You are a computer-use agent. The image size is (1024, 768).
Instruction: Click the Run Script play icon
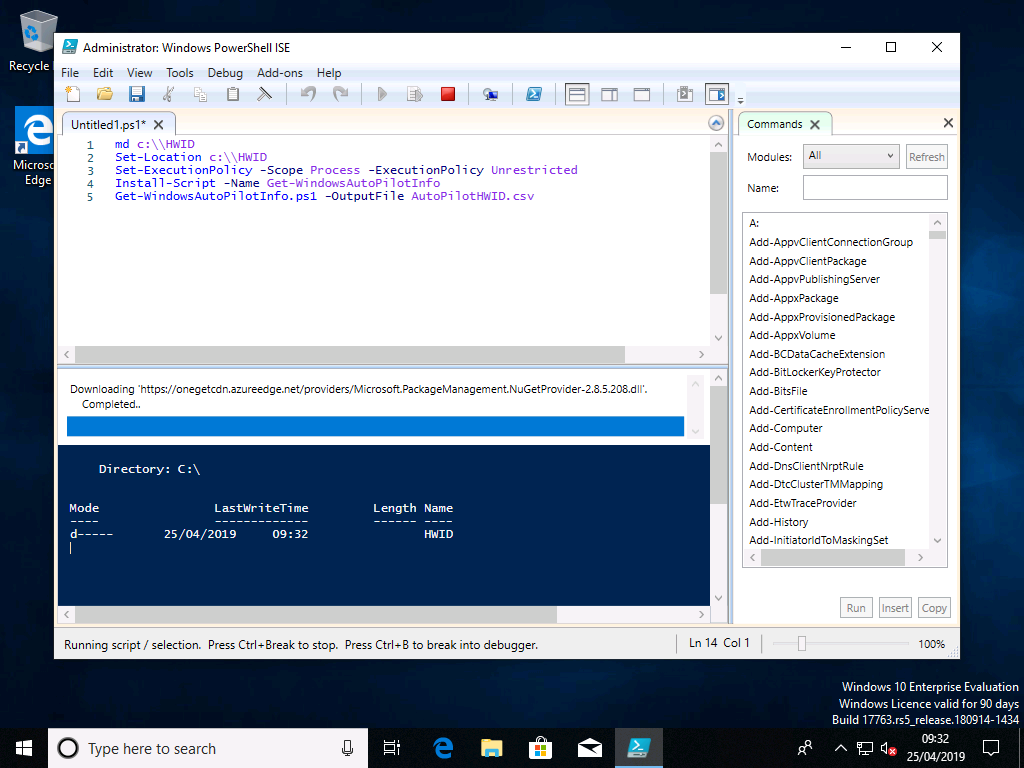click(x=383, y=94)
